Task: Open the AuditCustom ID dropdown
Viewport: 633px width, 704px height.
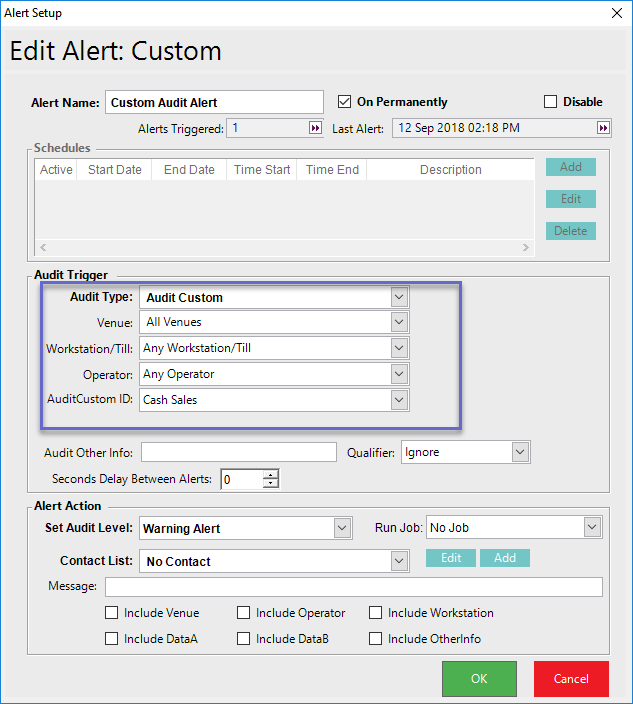Action: (x=399, y=400)
